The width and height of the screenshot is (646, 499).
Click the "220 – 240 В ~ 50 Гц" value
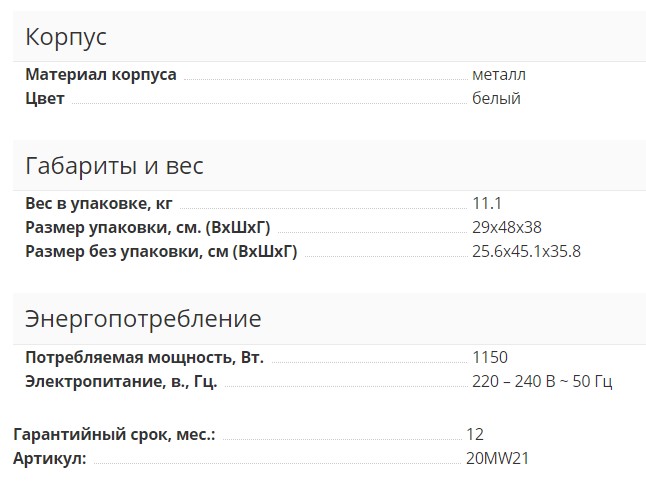(x=542, y=381)
